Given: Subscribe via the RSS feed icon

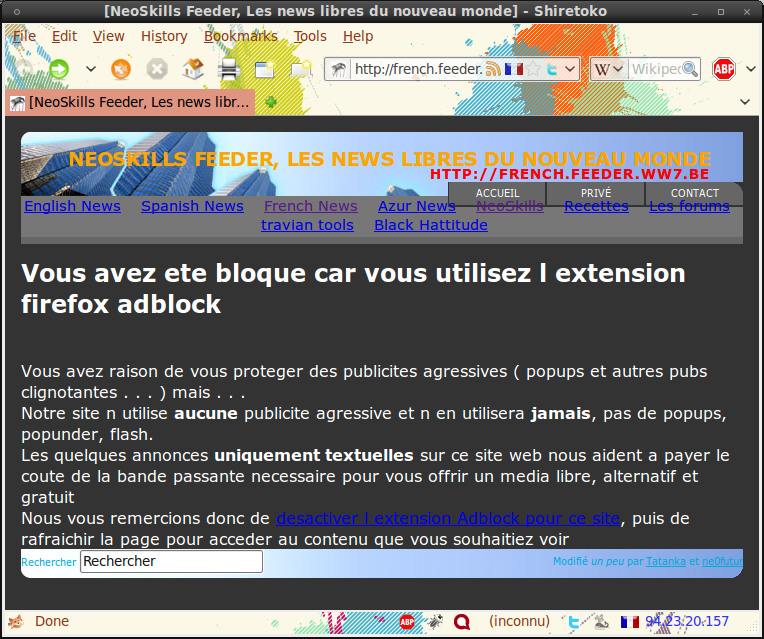Looking at the screenshot, I should point(493,69).
